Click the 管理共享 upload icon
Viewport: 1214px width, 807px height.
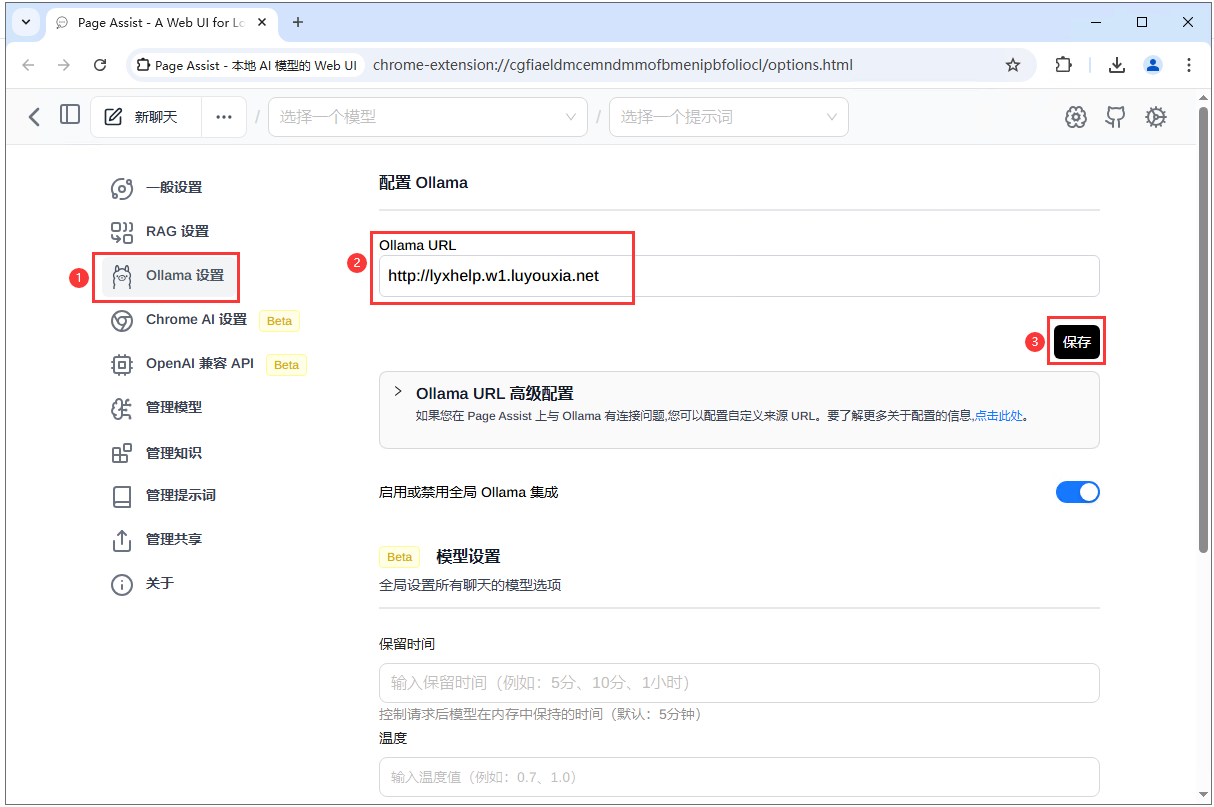pos(121,540)
